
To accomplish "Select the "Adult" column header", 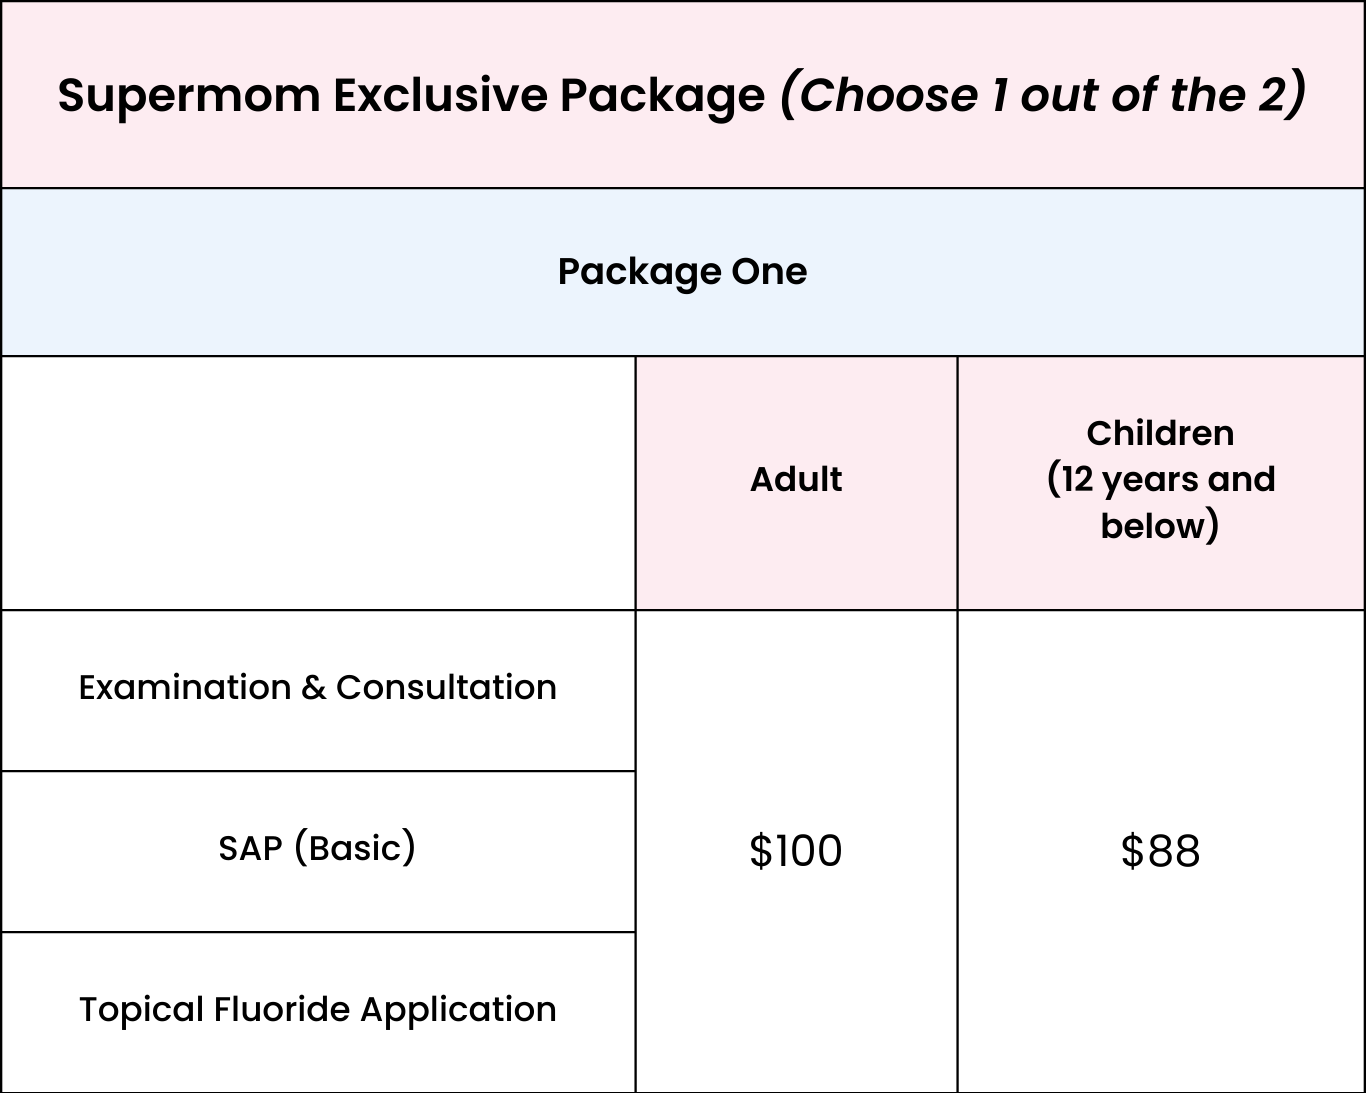I will [796, 480].
